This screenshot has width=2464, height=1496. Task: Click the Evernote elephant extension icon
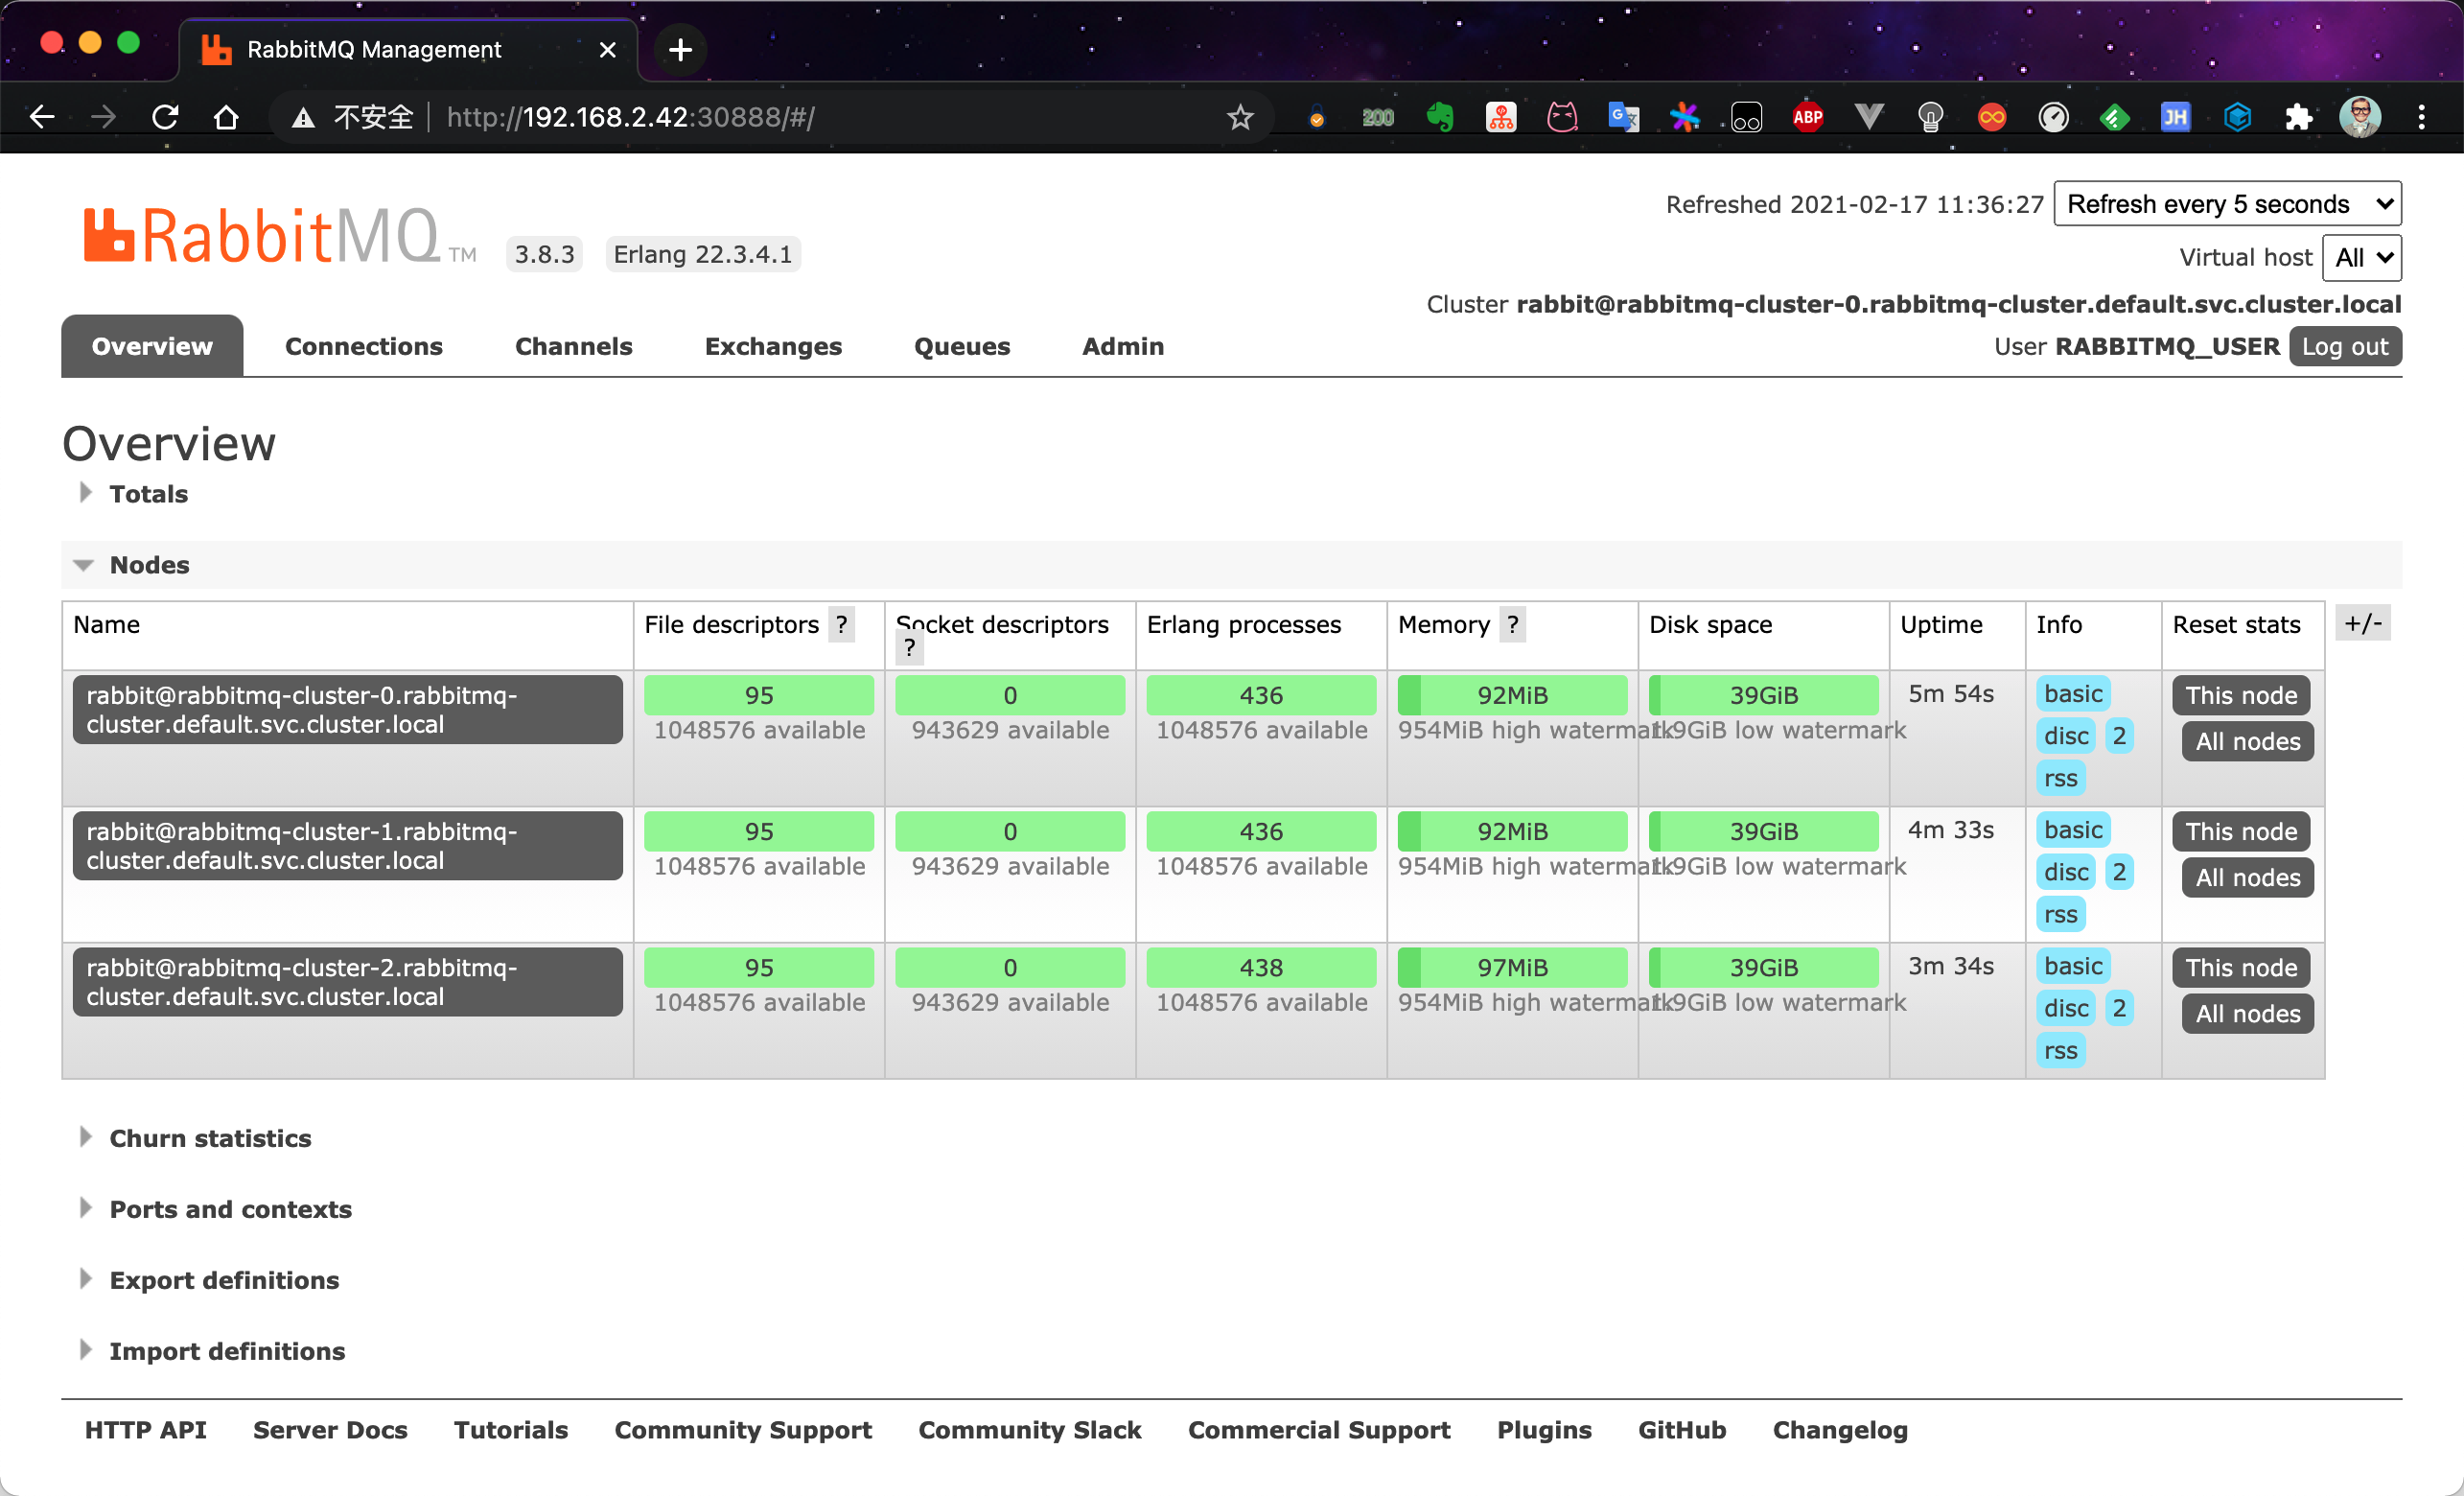(1439, 118)
